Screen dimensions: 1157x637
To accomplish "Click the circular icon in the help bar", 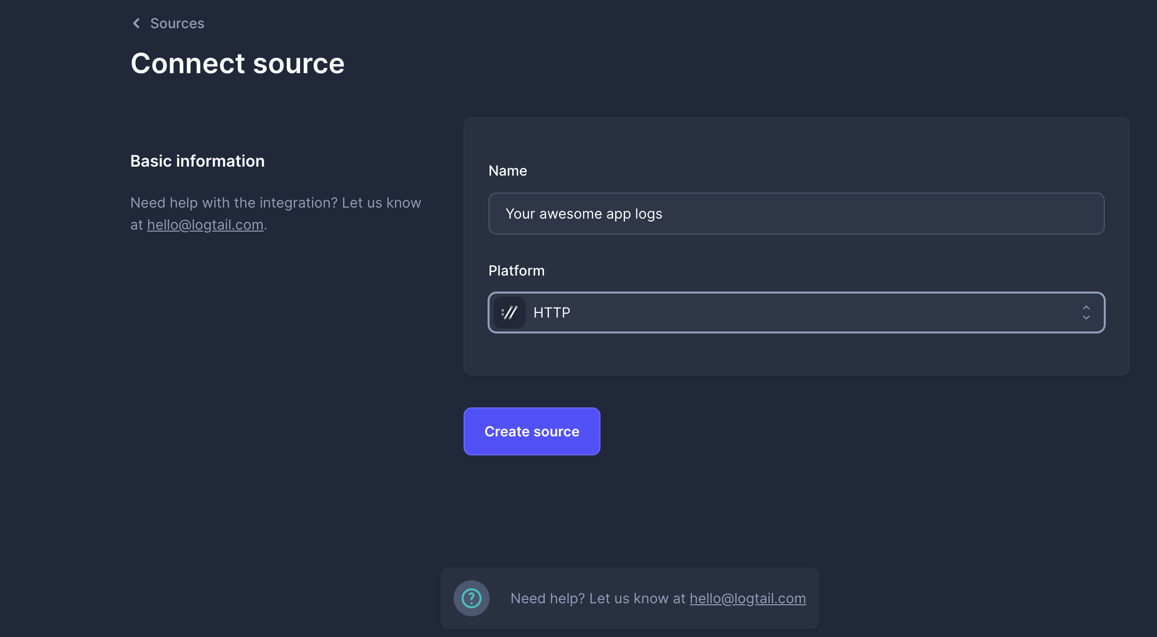I will (x=471, y=597).
